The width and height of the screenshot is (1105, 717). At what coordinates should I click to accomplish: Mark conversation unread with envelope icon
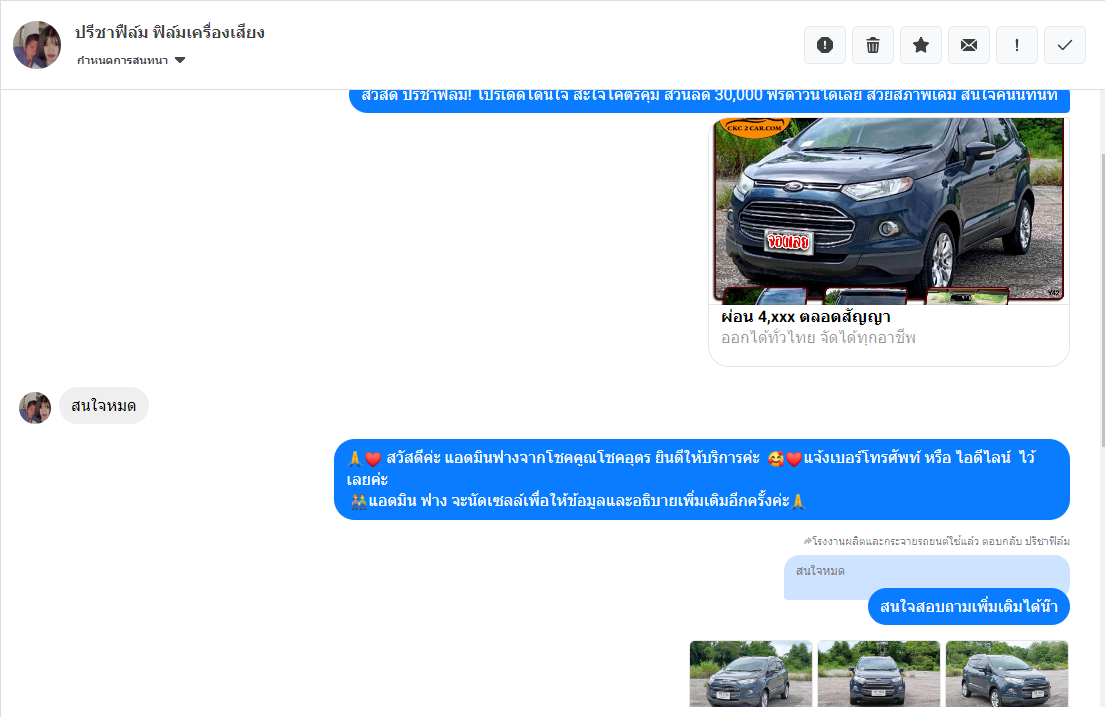point(968,45)
